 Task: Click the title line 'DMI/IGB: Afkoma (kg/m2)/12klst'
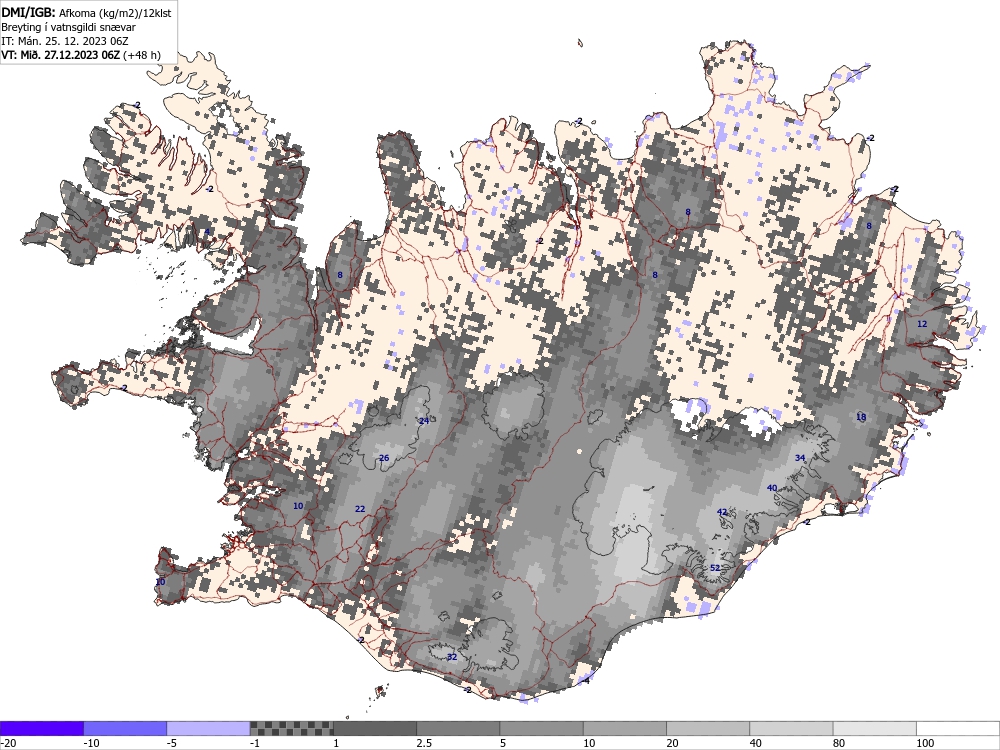coord(86,12)
